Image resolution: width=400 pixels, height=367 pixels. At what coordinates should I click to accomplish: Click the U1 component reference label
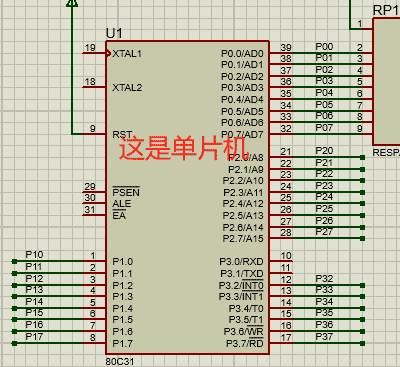tap(114, 33)
